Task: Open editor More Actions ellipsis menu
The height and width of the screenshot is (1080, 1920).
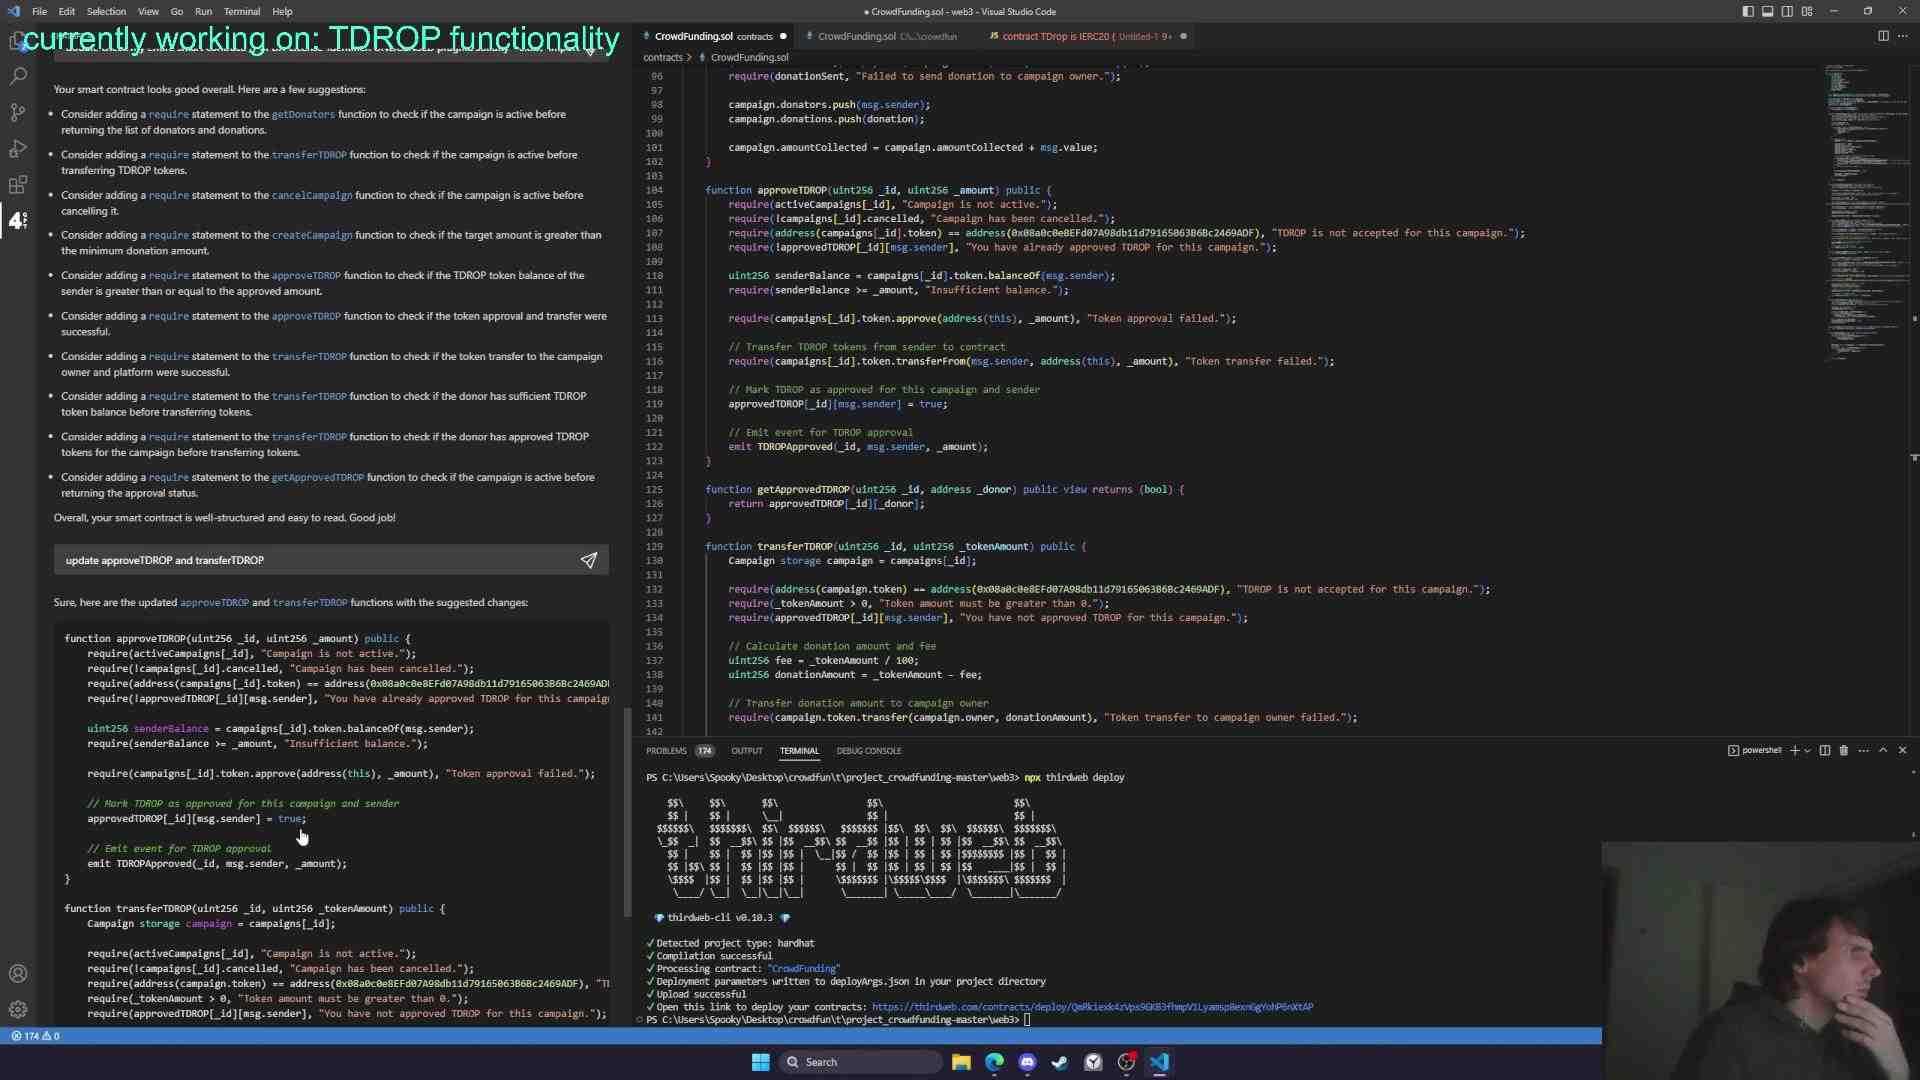Action: pyautogui.click(x=1902, y=36)
